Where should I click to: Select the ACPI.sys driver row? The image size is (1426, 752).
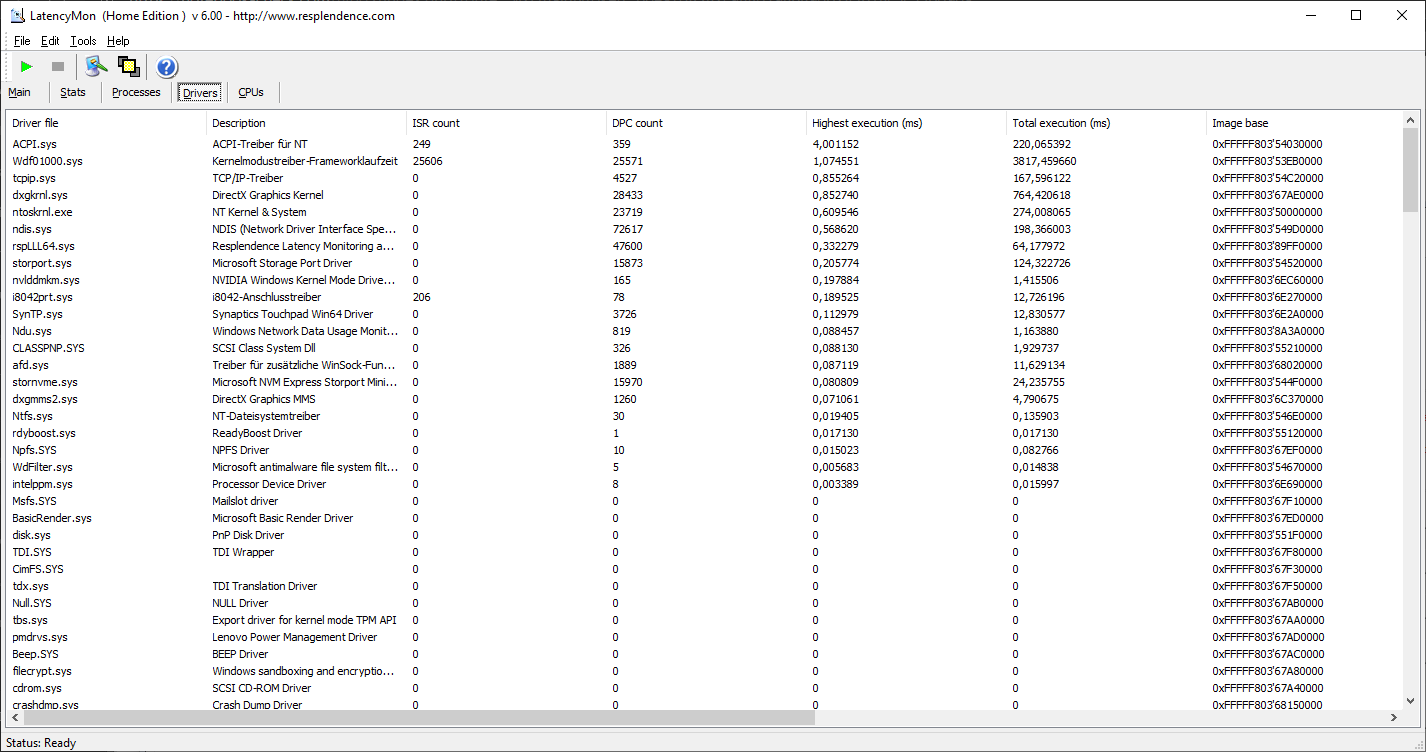tap(705, 144)
